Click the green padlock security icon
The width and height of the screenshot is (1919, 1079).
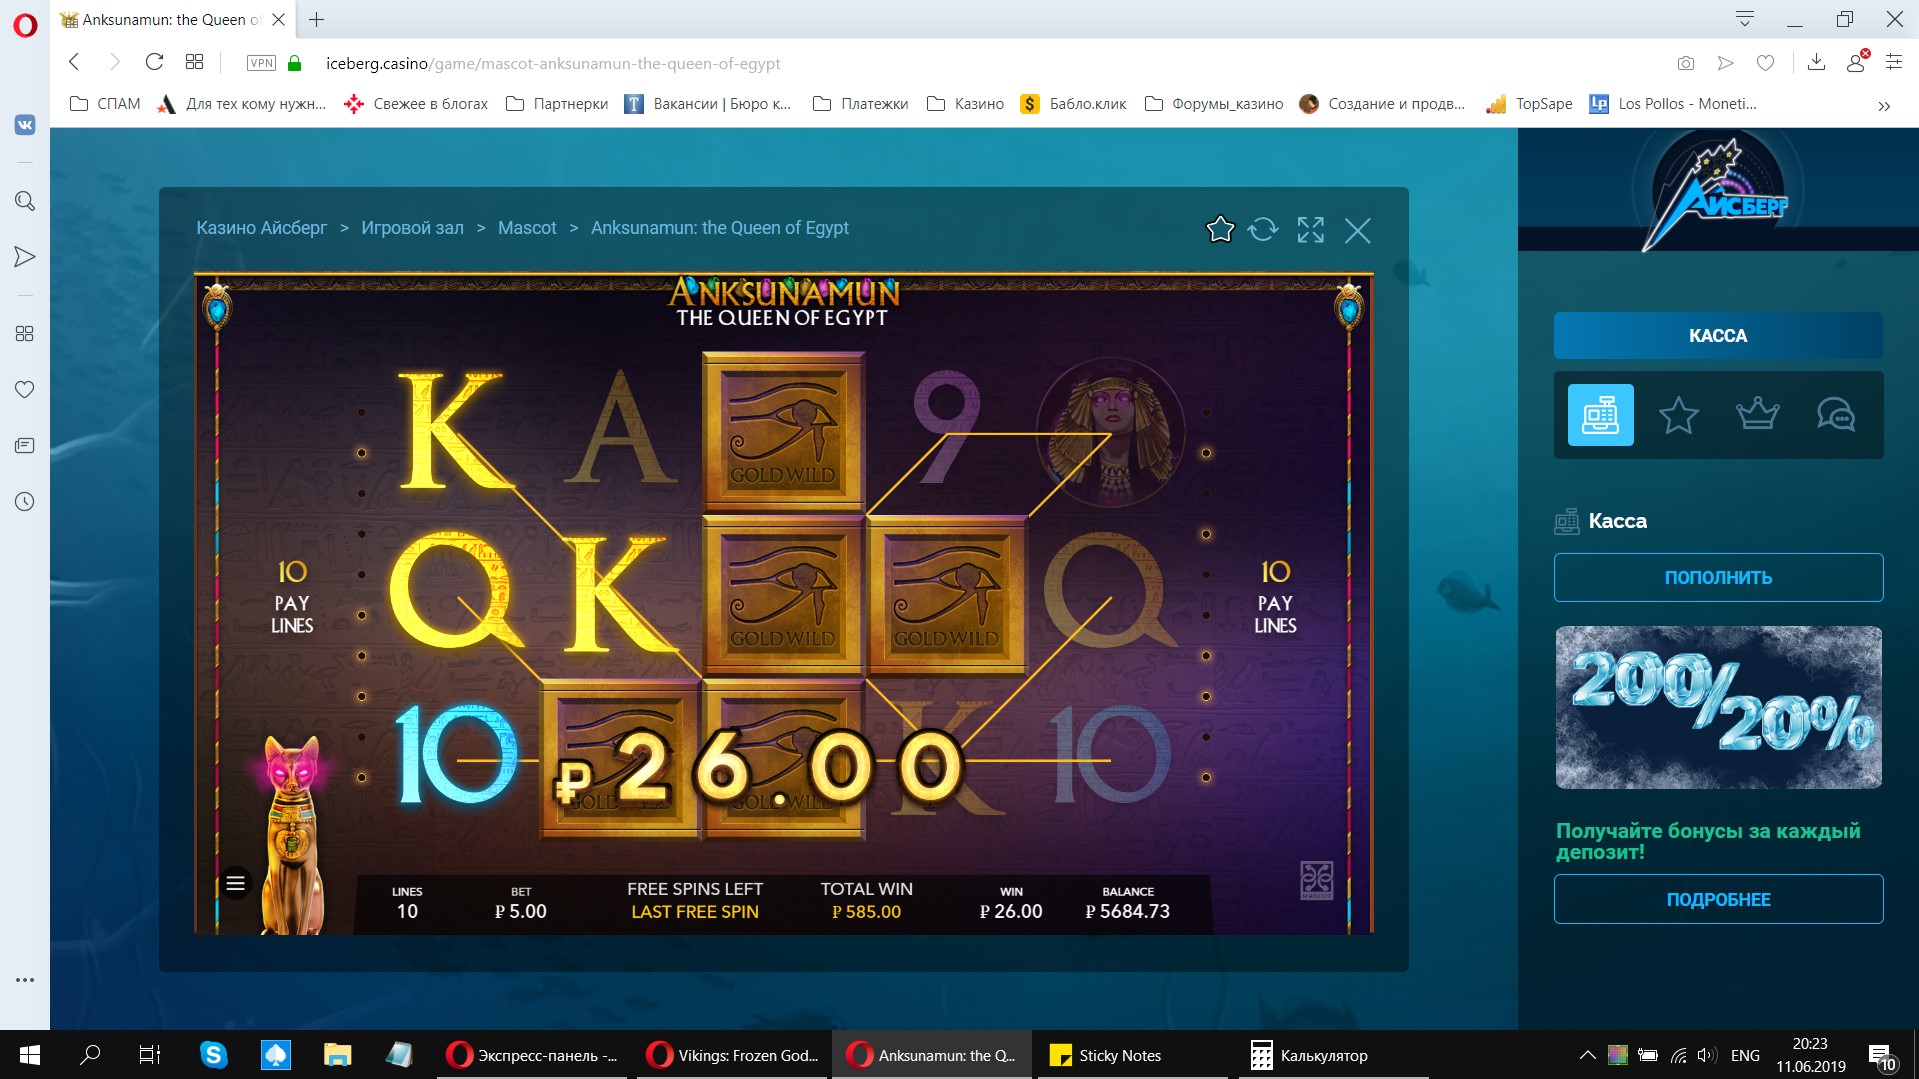point(294,63)
